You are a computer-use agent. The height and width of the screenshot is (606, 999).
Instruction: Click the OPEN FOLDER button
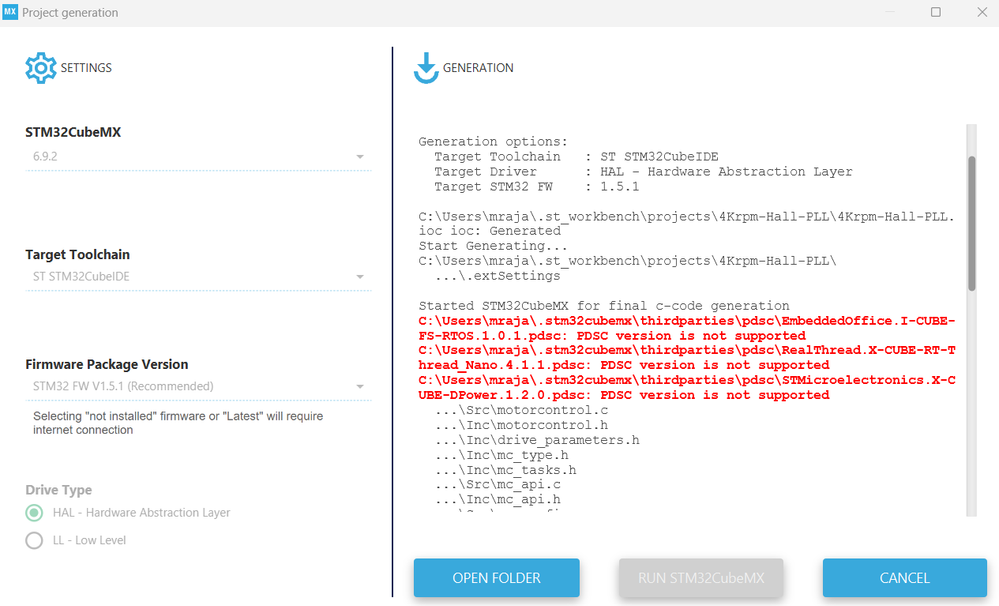[496, 578]
